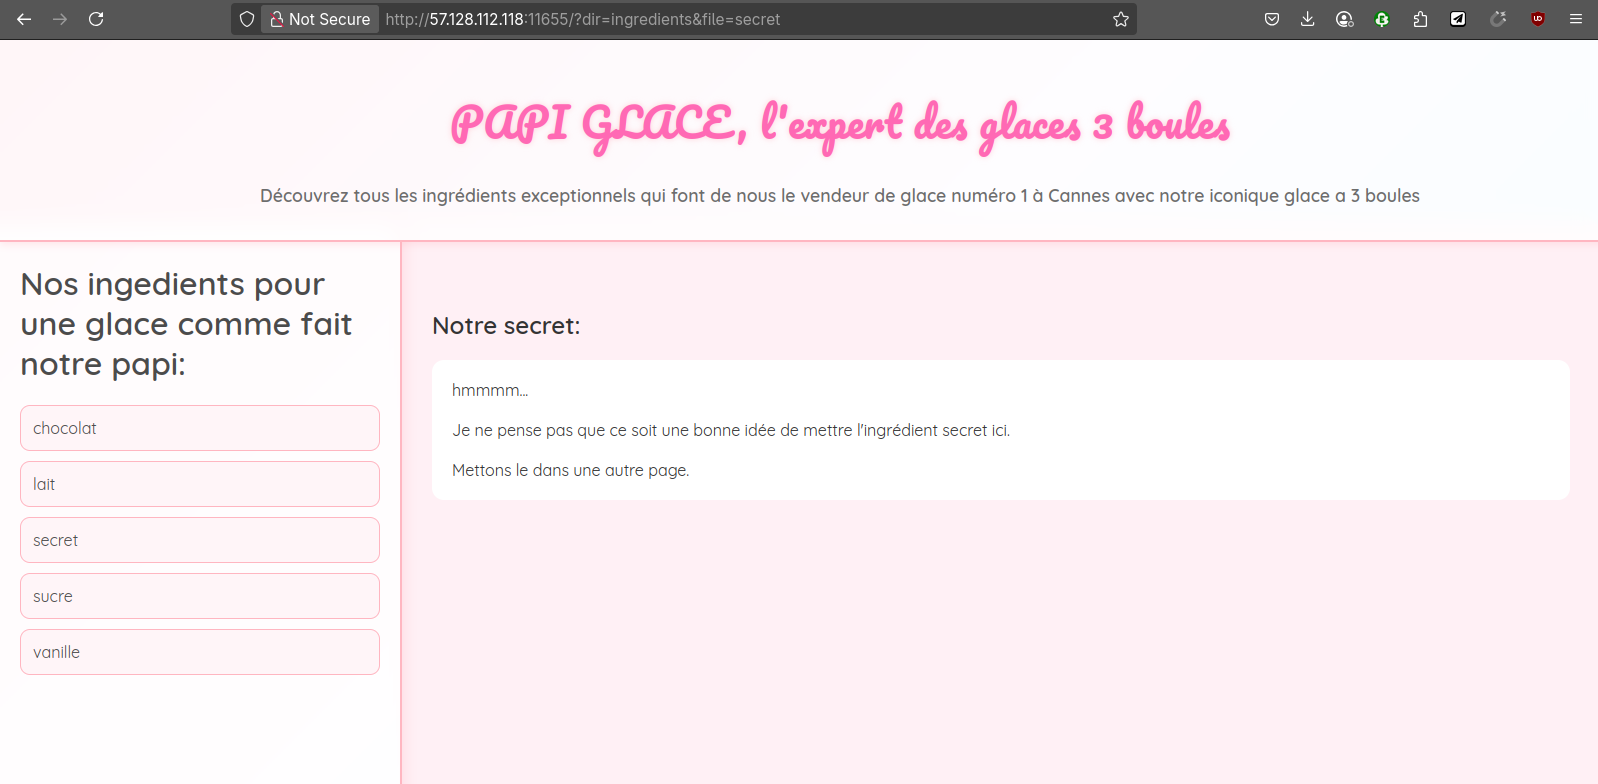Open the Firefox account icon
The height and width of the screenshot is (784, 1598).
1345,19
